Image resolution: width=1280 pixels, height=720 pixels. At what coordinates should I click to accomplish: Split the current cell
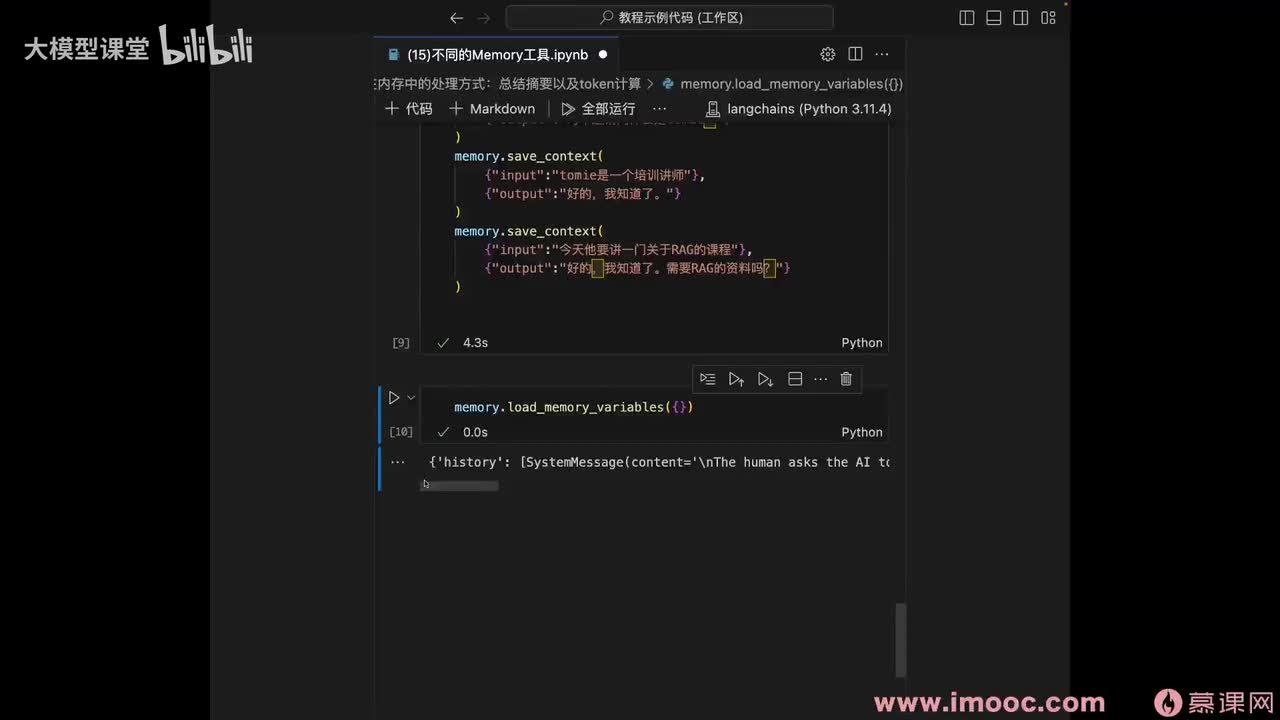(x=795, y=379)
